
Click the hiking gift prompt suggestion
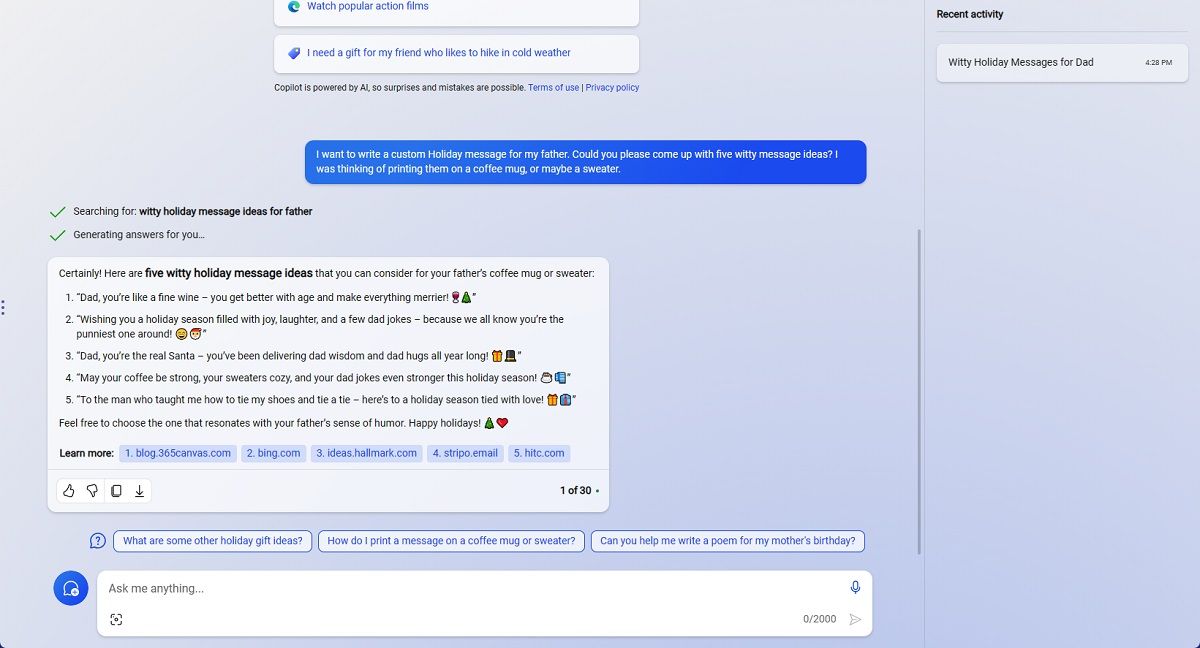[456, 52]
